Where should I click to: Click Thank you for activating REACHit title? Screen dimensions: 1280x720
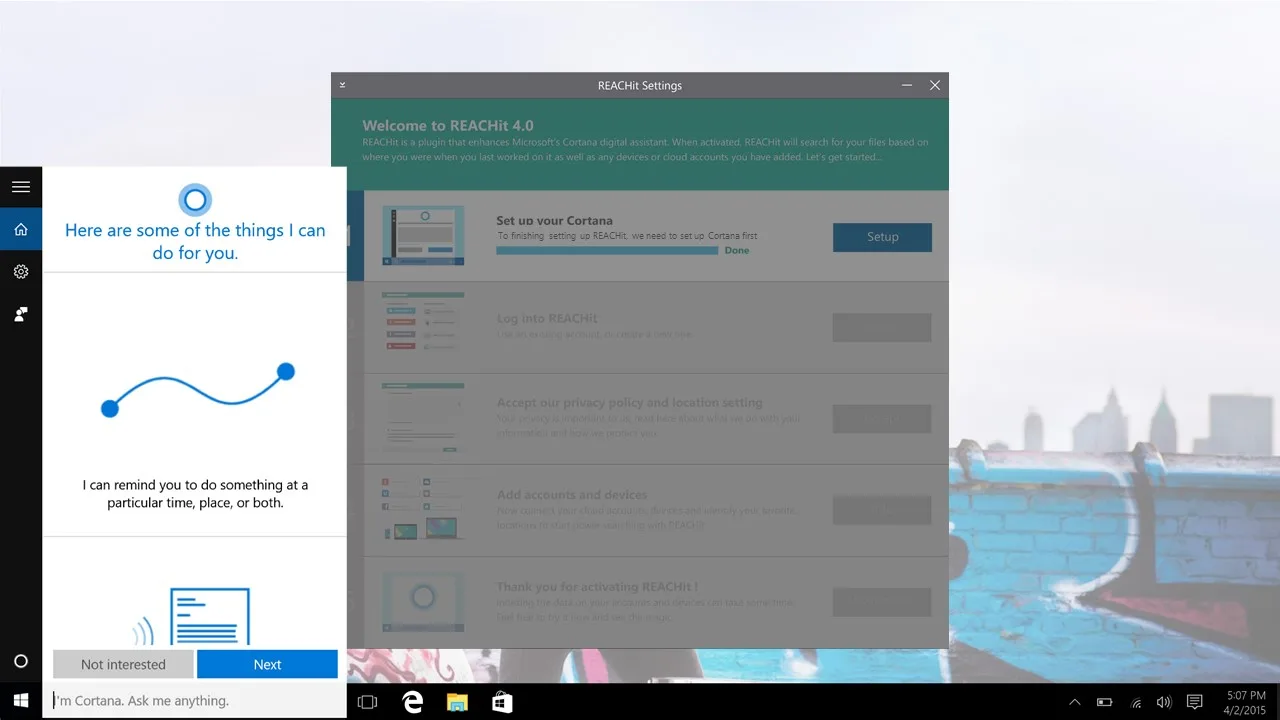click(x=597, y=587)
